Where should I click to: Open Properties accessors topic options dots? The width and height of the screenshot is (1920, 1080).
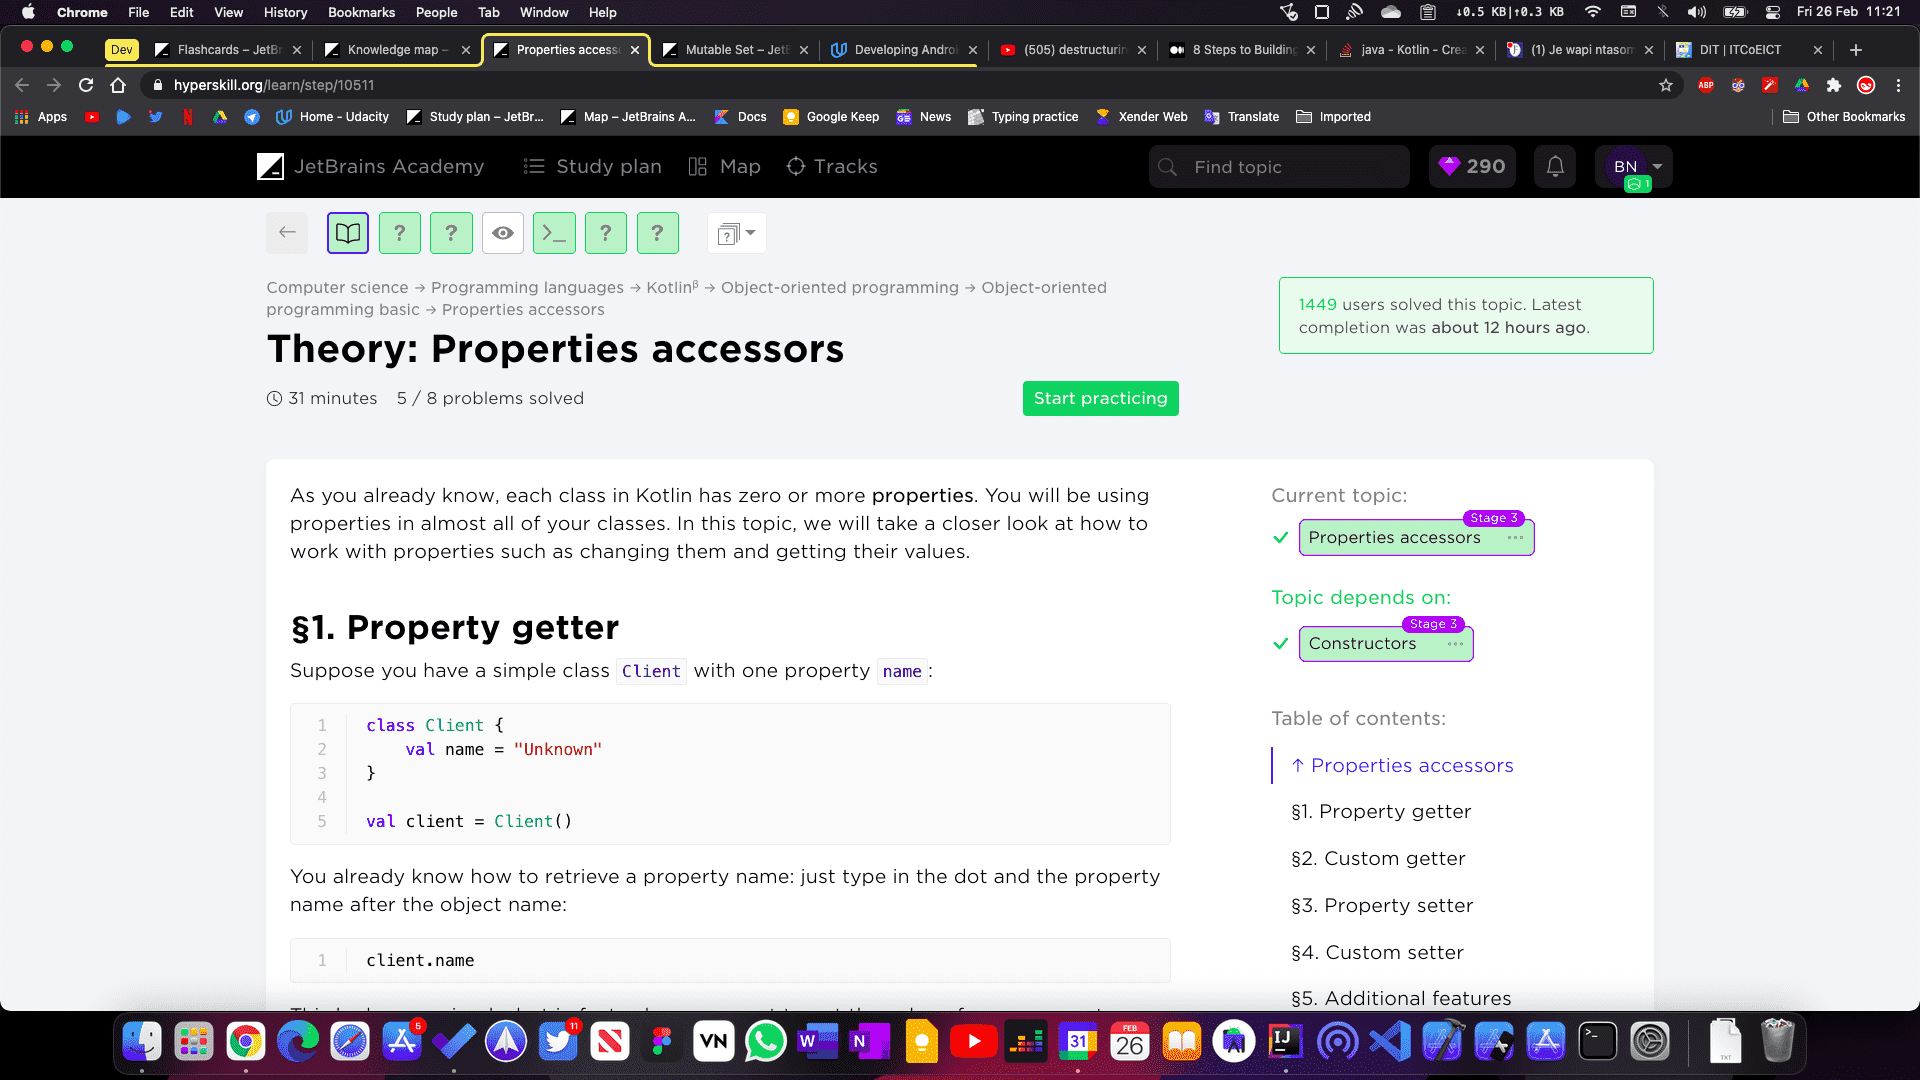(x=1515, y=537)
